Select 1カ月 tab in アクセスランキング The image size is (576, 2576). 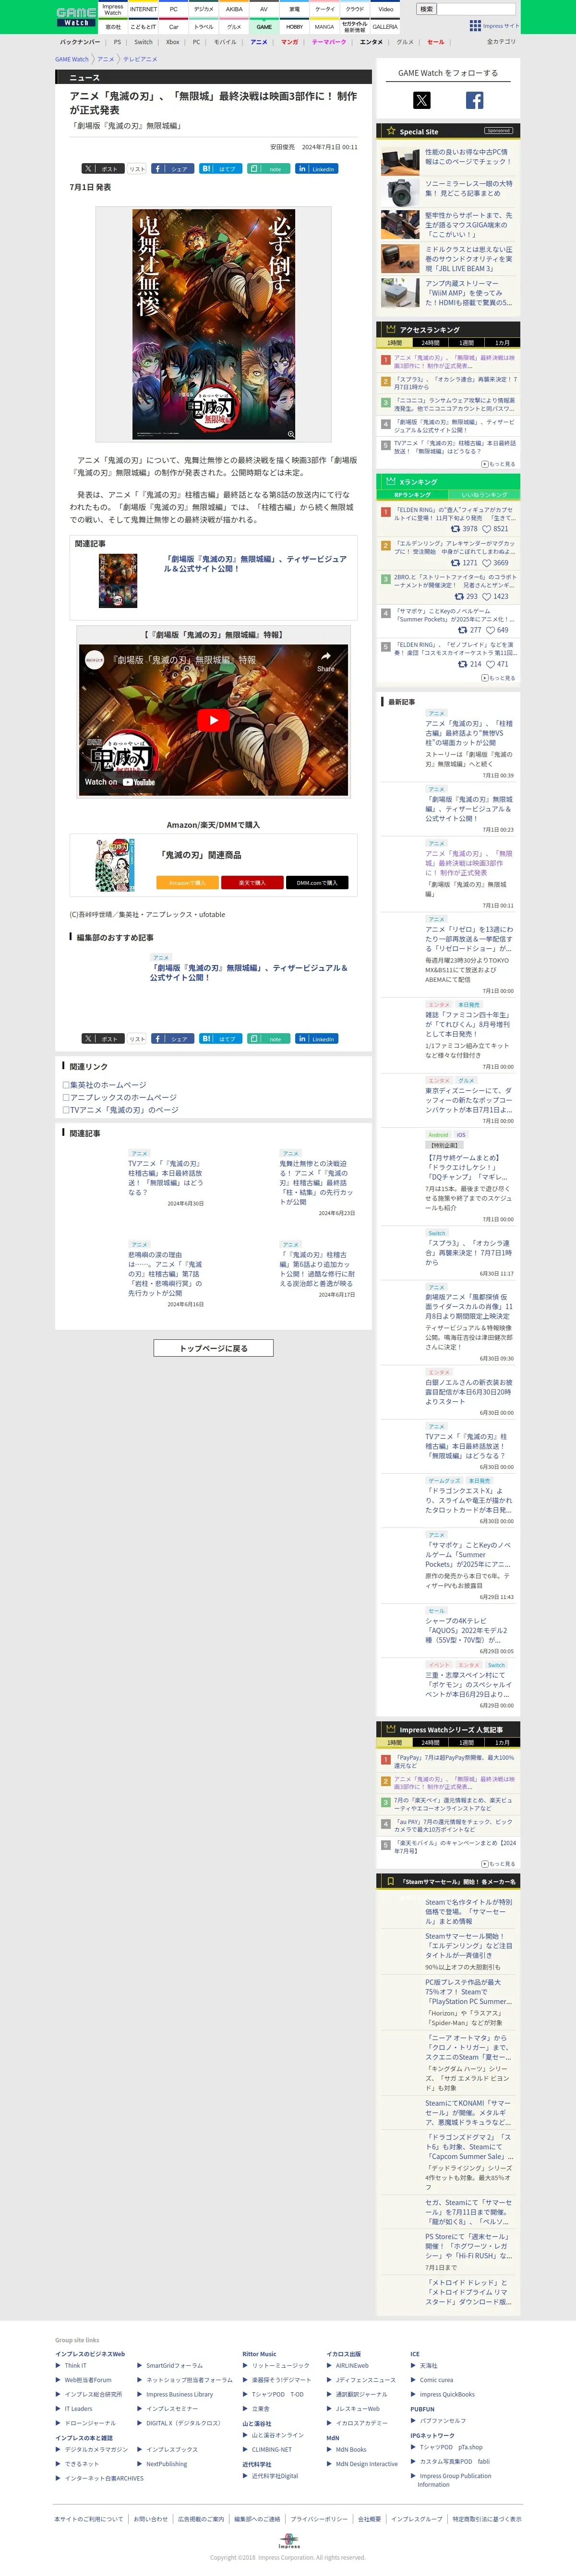click(x=502, y=343)
